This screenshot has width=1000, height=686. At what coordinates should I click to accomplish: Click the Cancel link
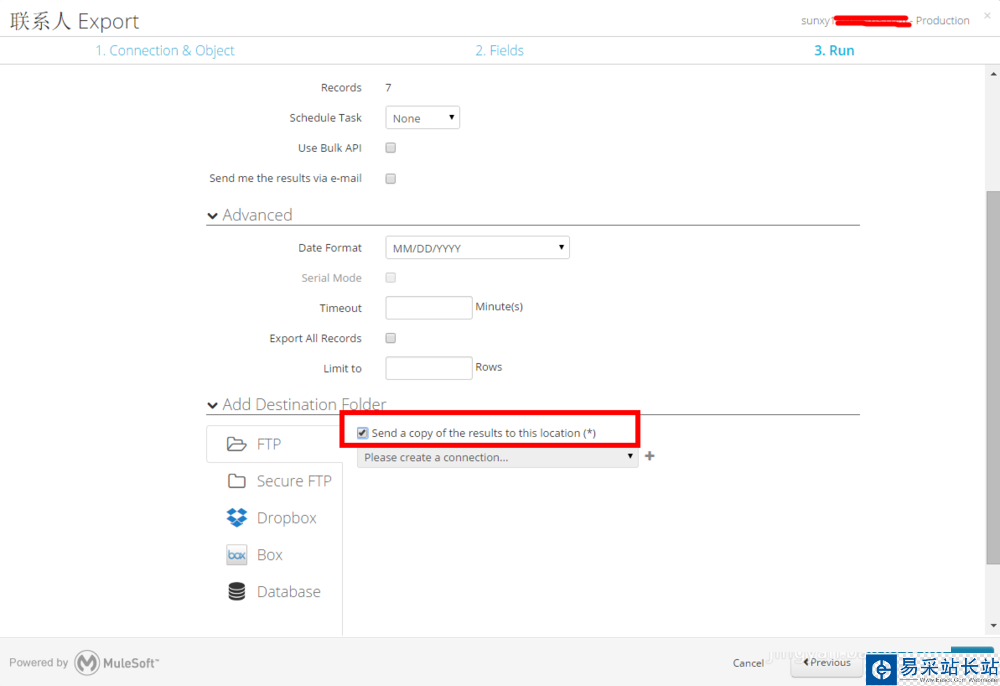[x=748, y=663]
